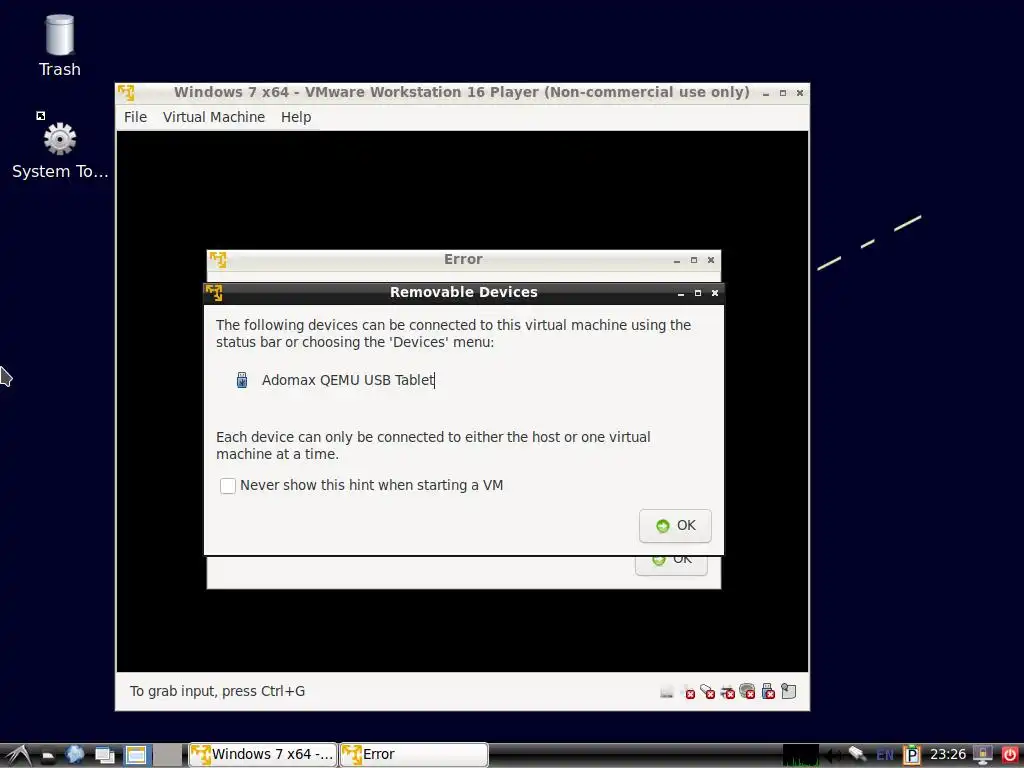Screen dimensions: 1024x768
Task: Click the Error dialog title bar text
Action: 463,259
